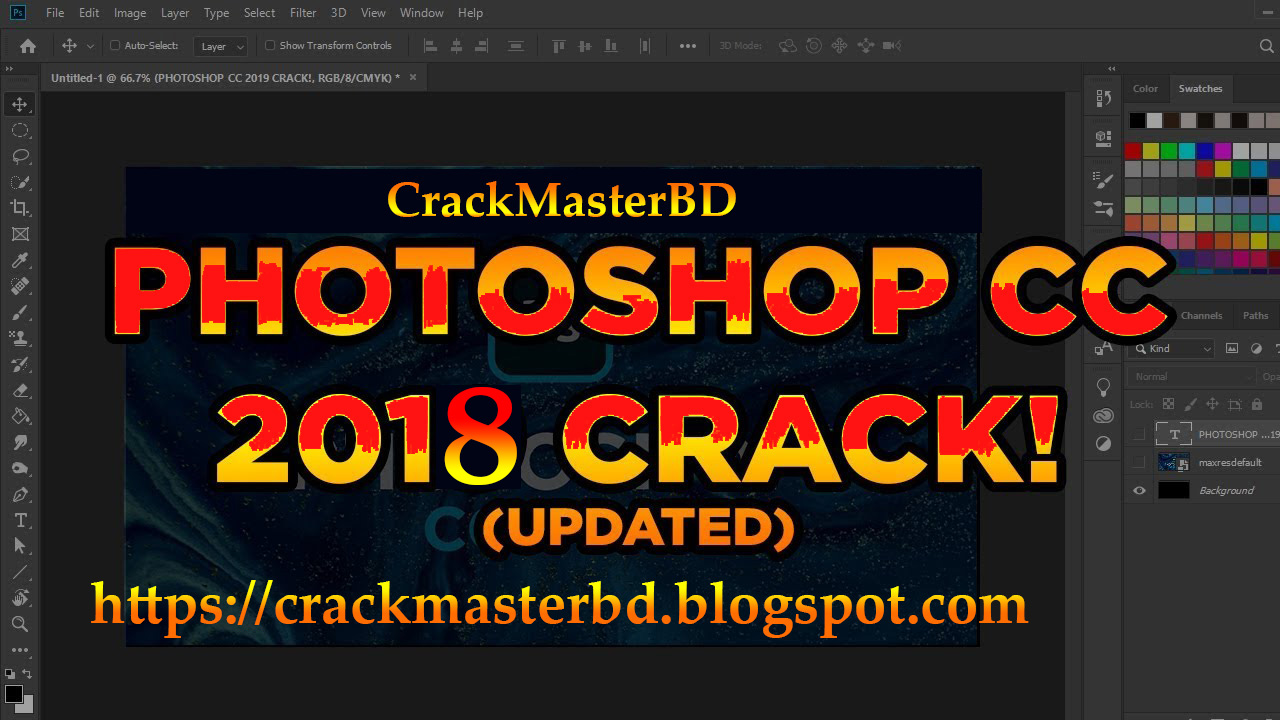Select the Spot Healing Brush tool
Image resolution: width=1280 pixels, height=720 pixels.
tap(19, 286)
